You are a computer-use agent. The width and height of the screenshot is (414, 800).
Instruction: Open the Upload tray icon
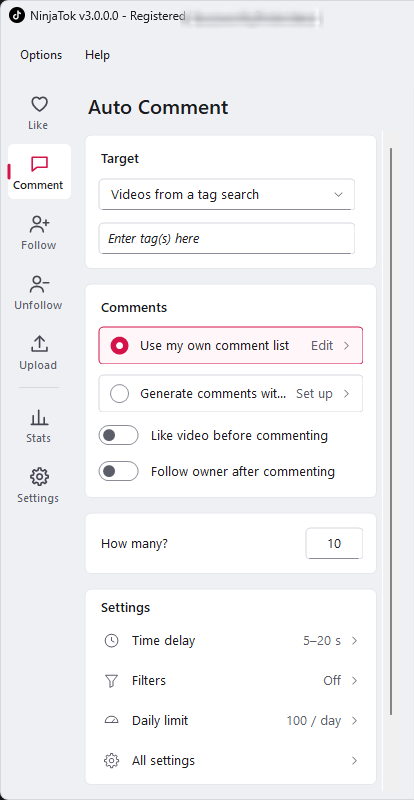[x=39, y=344]
